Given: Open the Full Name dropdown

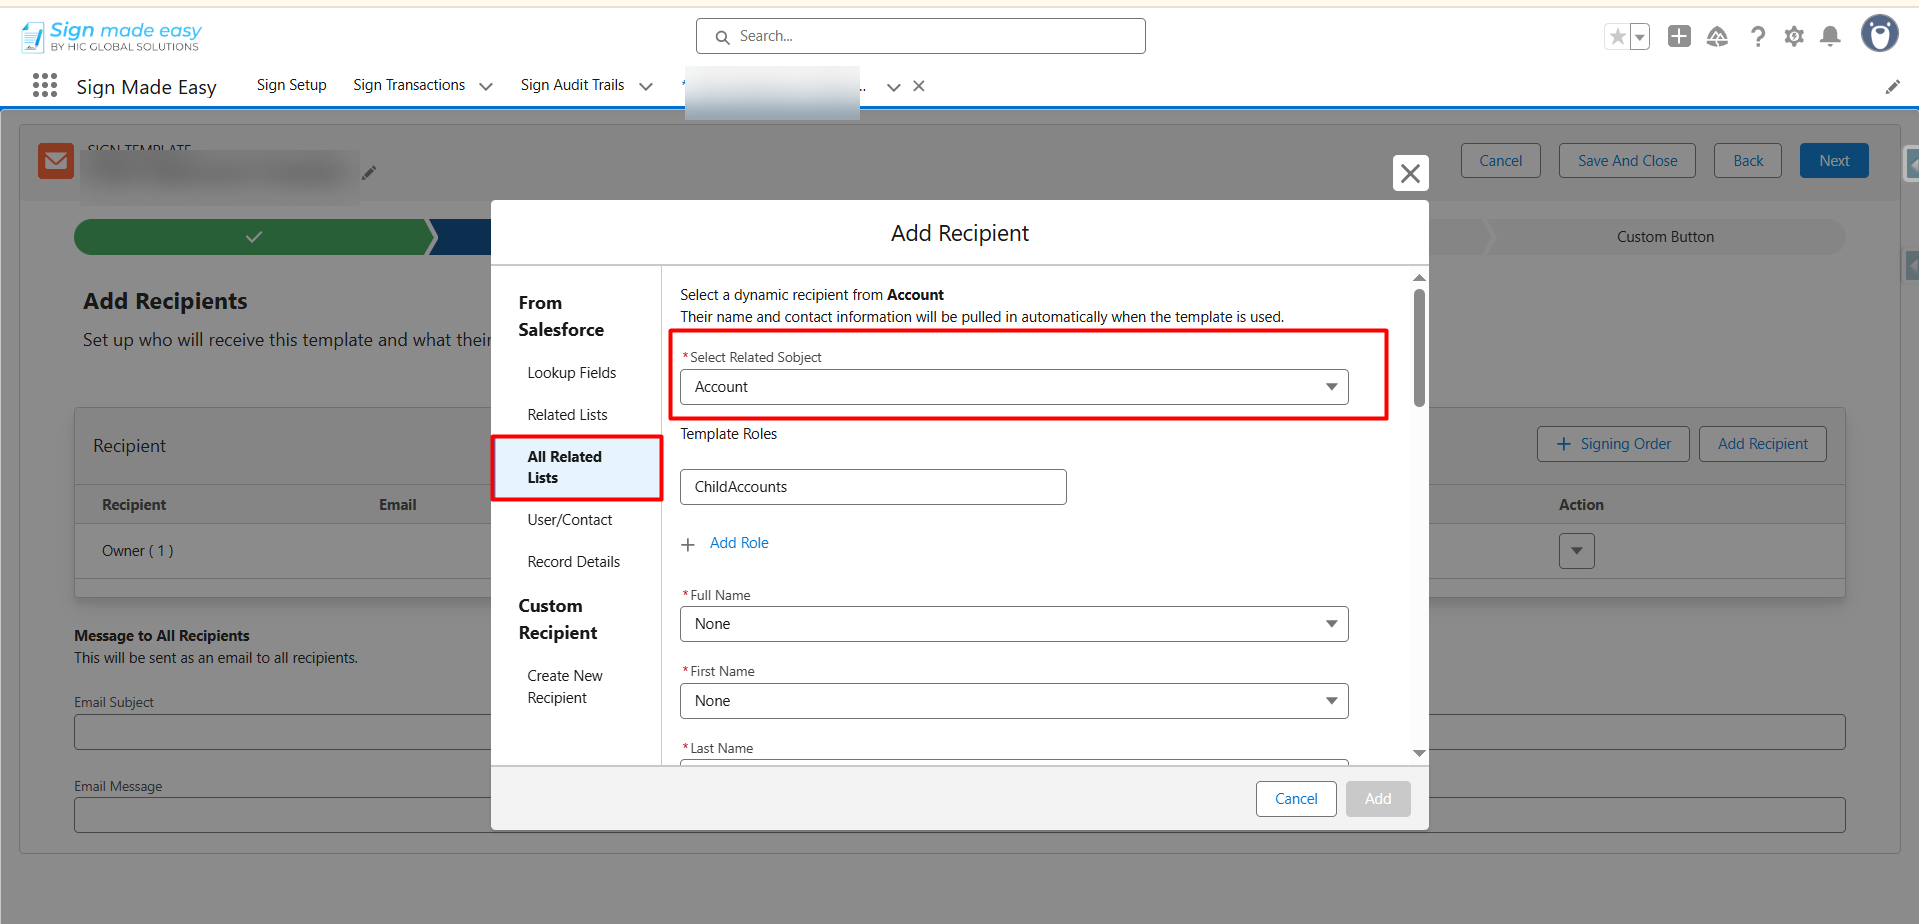Looking at the screenshot, I should coord(1013,624).
